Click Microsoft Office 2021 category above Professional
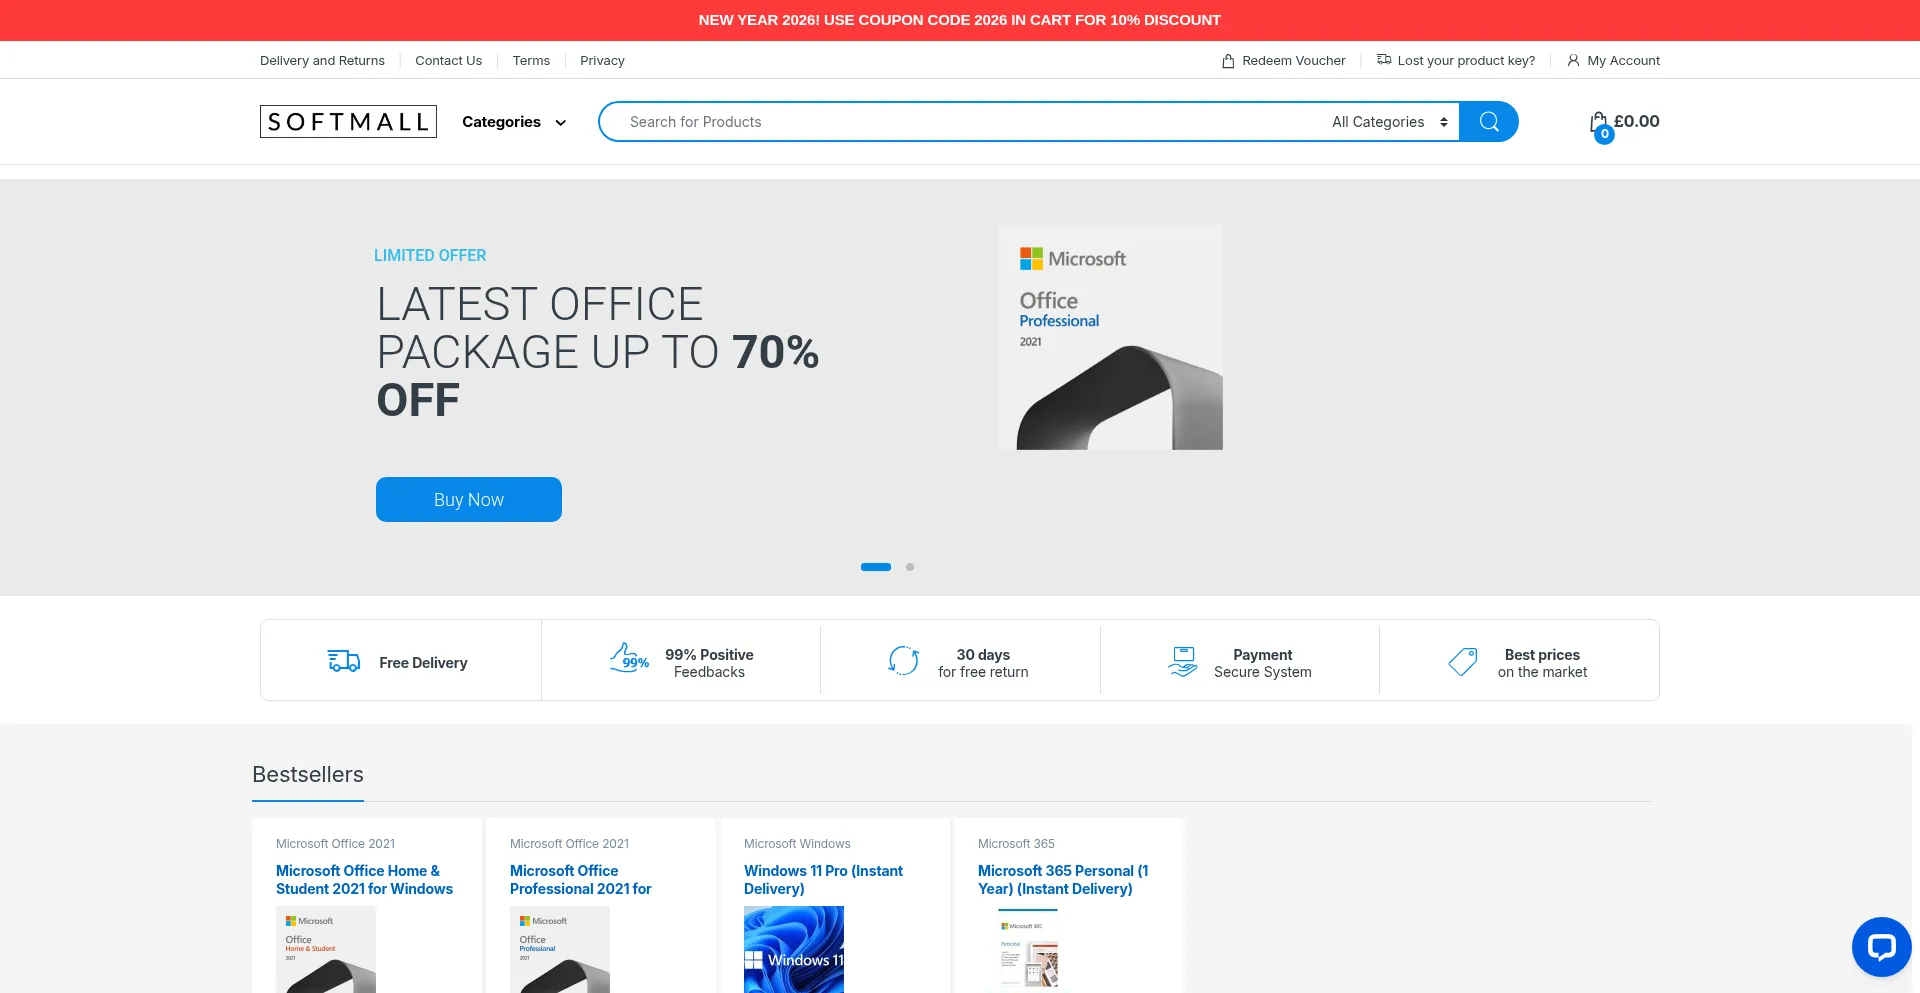The image size is (1920, 993). (569, 844)
